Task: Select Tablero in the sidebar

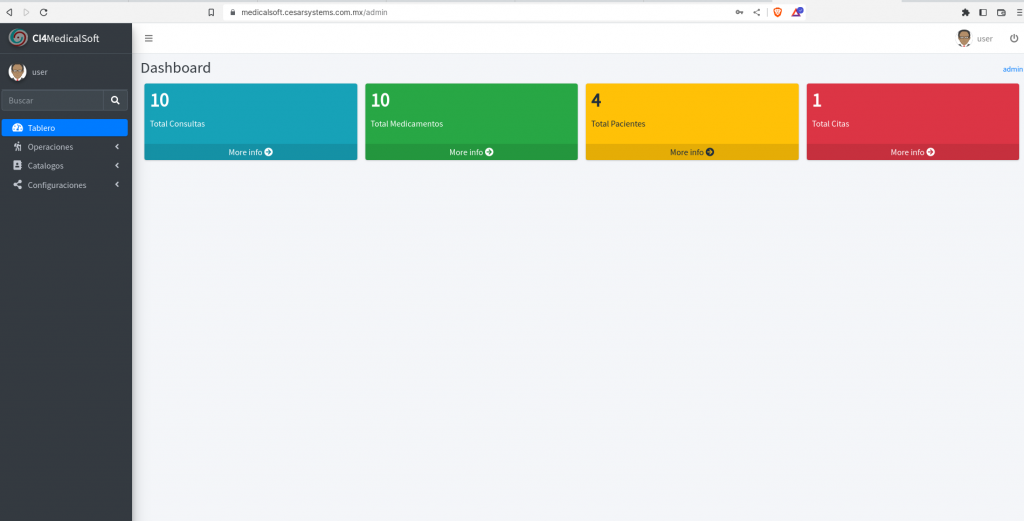Action: pyautogui.click(x=65, y=128)
